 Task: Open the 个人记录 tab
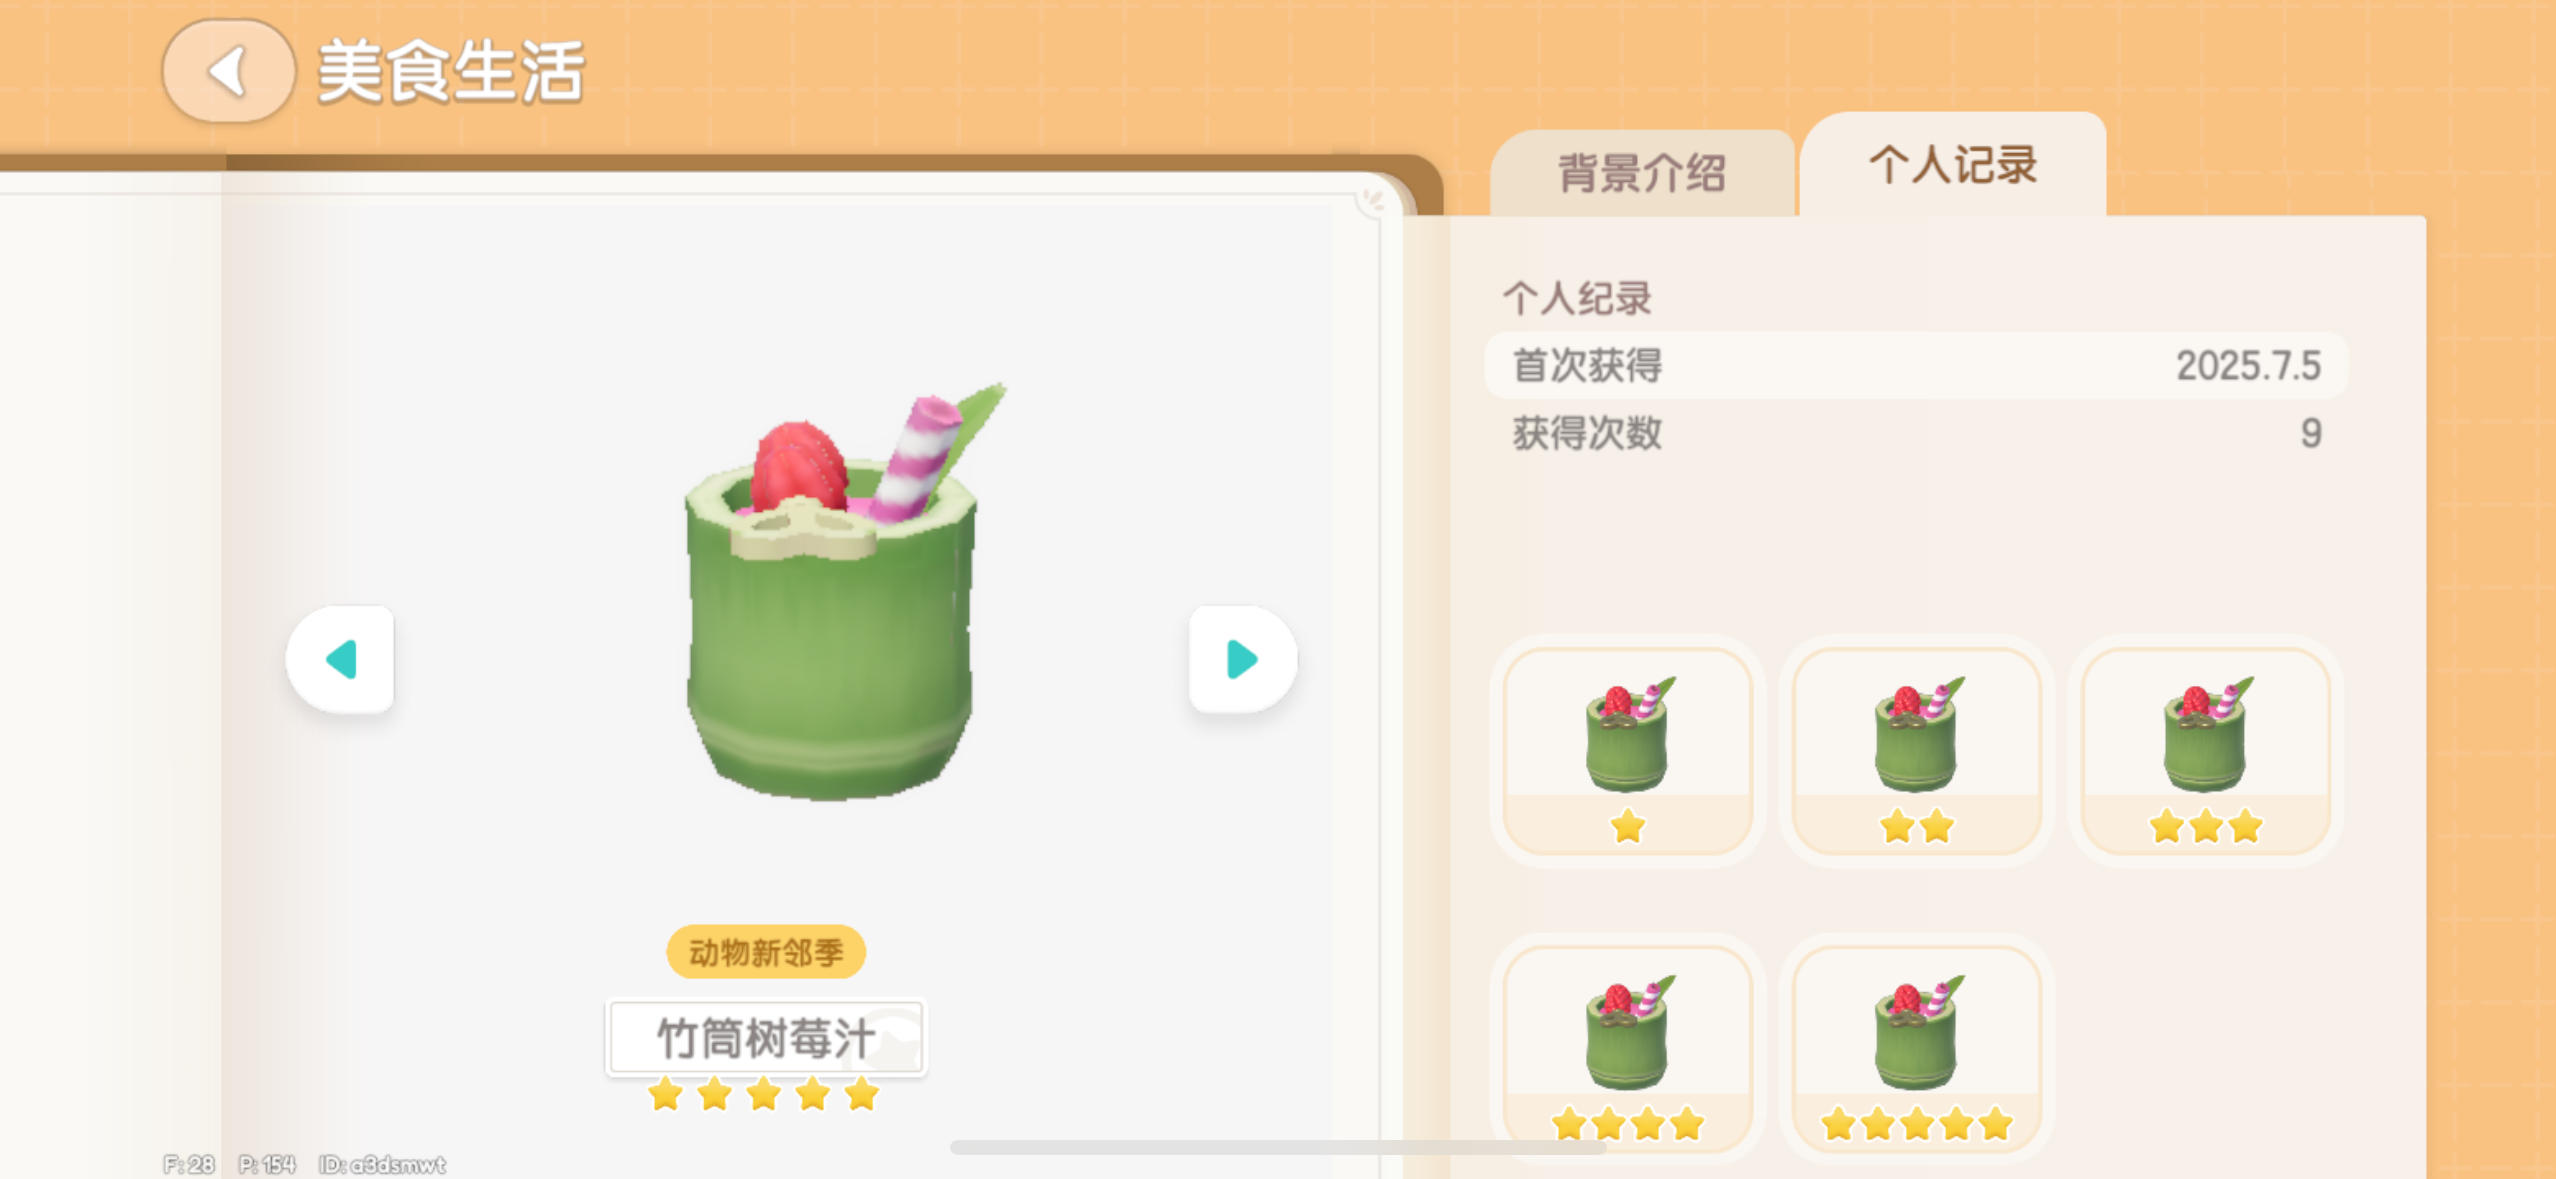(1953, 164)
